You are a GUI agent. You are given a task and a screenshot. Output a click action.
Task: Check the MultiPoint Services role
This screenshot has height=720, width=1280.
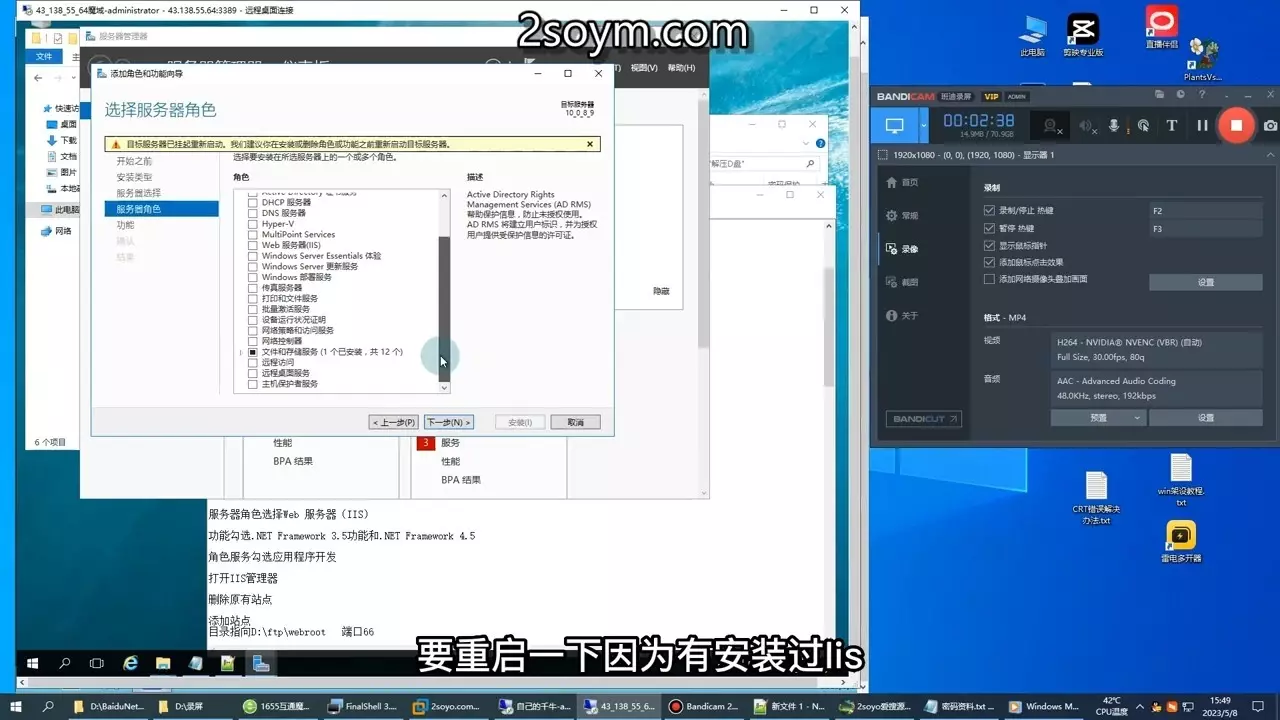pos(253,234)
